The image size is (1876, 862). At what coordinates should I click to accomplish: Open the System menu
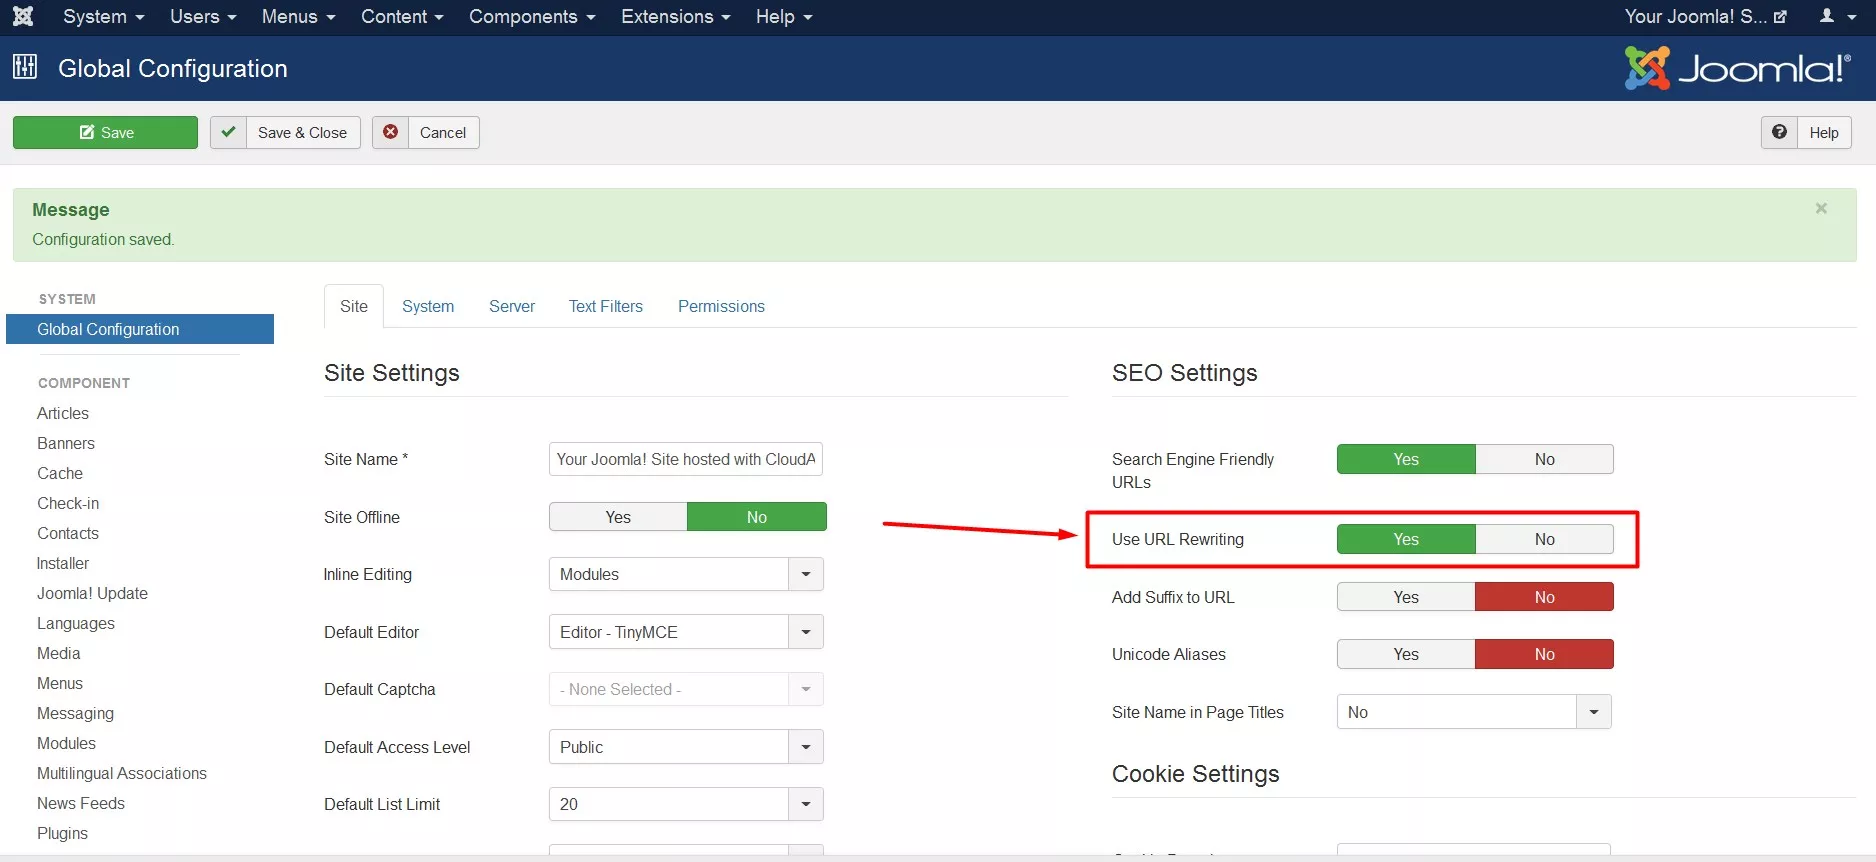(x=103, y=16)
